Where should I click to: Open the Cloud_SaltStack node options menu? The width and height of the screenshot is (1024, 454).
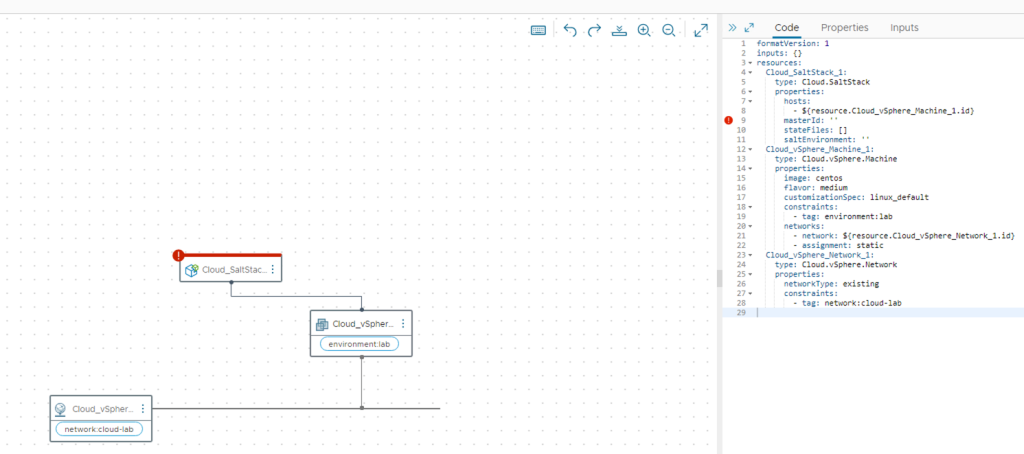click(x=272, y=270)
